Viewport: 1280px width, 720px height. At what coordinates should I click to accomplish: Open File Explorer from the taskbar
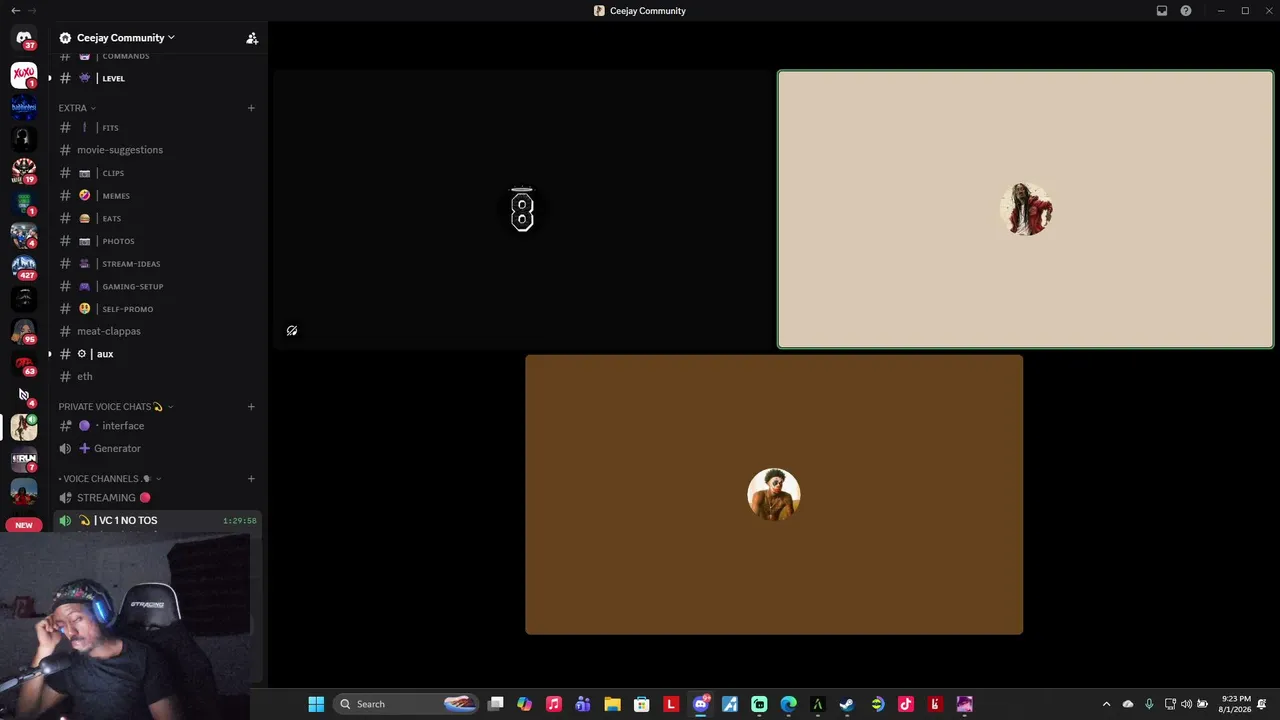click(x=612, y=704)
